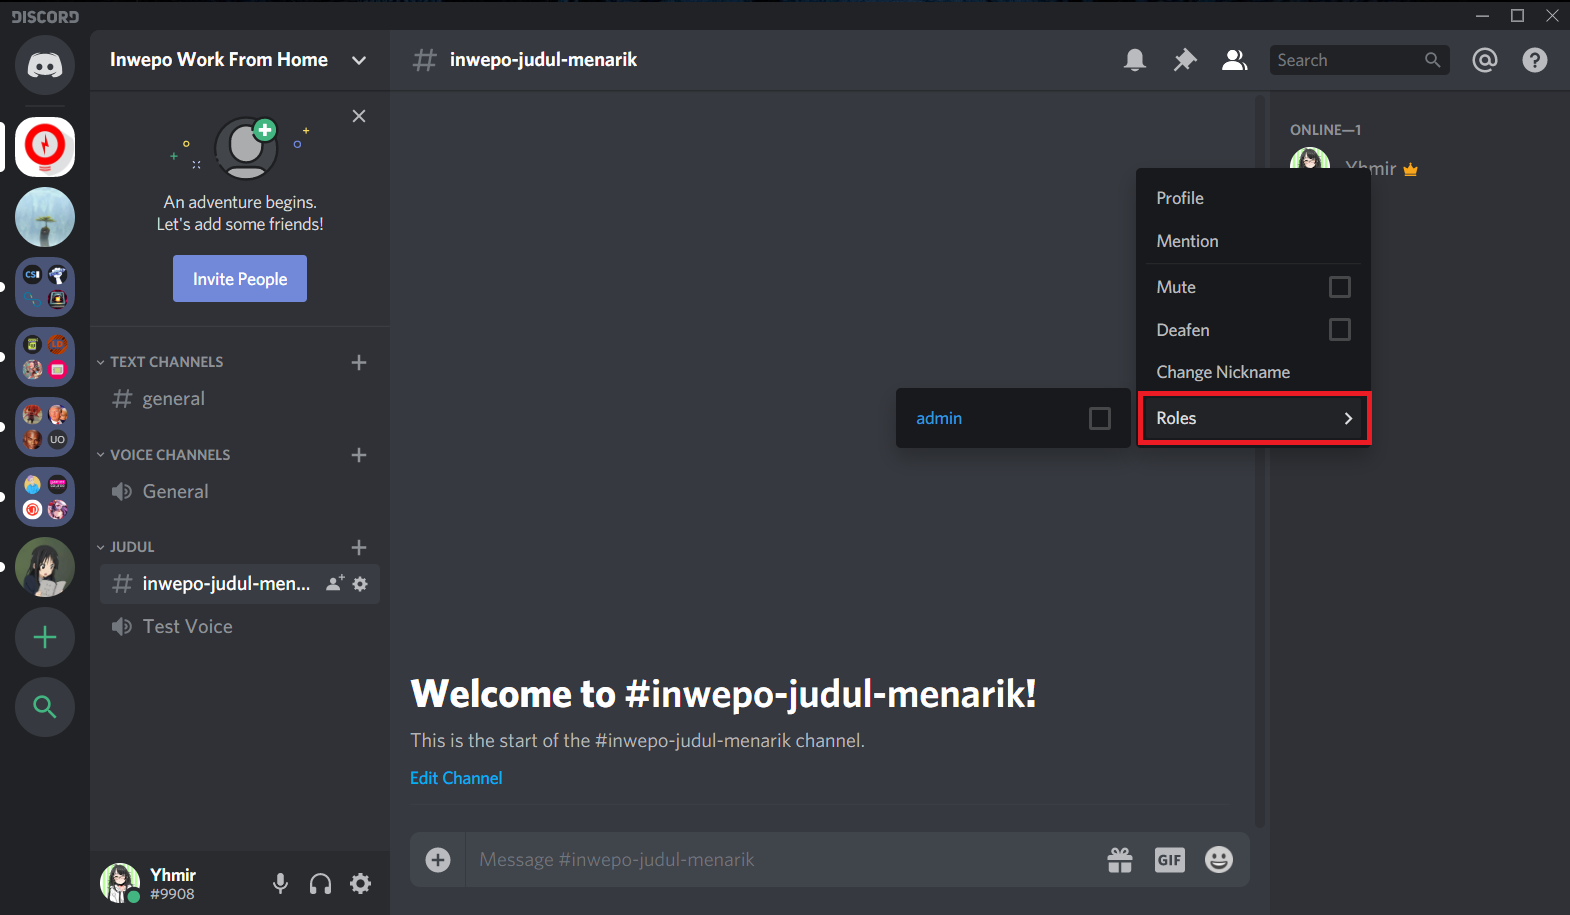Select Change Nickname from context menu

[x=1223, y=372]
